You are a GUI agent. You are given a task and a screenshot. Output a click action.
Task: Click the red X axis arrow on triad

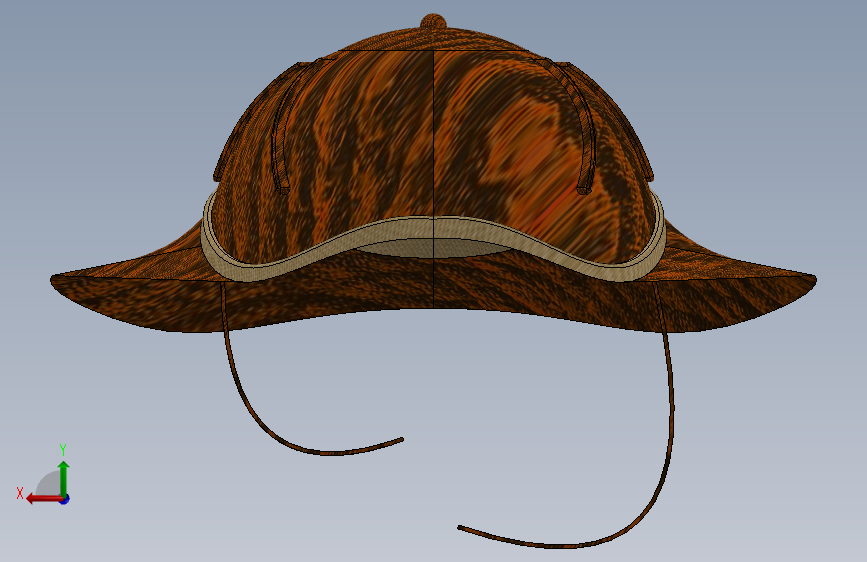(x=43, y=499)
